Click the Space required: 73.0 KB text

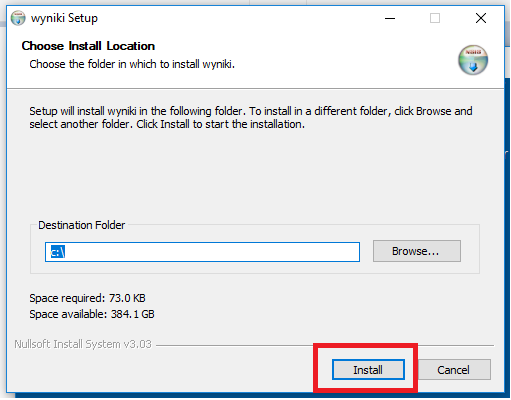pos(87,298)
